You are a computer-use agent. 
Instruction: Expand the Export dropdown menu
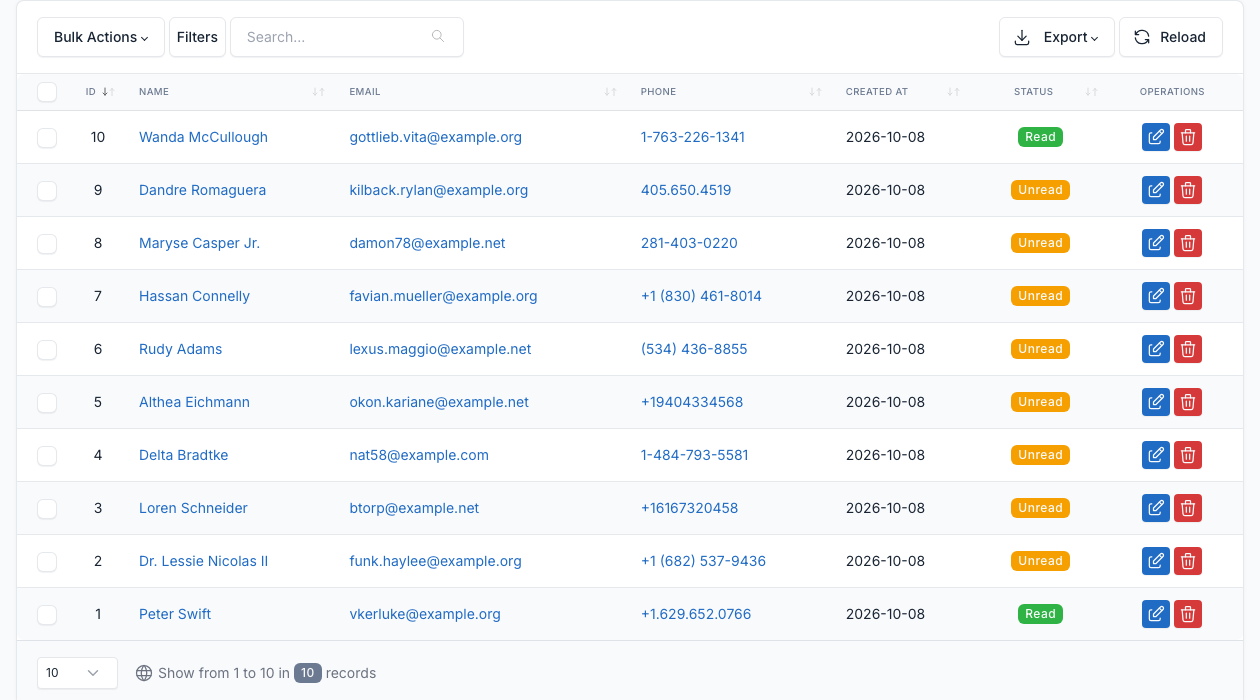tap(1057, 37)
